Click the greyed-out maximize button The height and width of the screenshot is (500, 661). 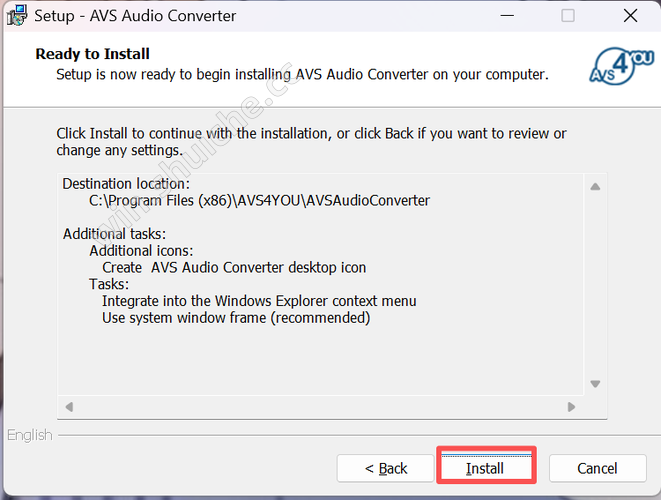tap(568, 16)
